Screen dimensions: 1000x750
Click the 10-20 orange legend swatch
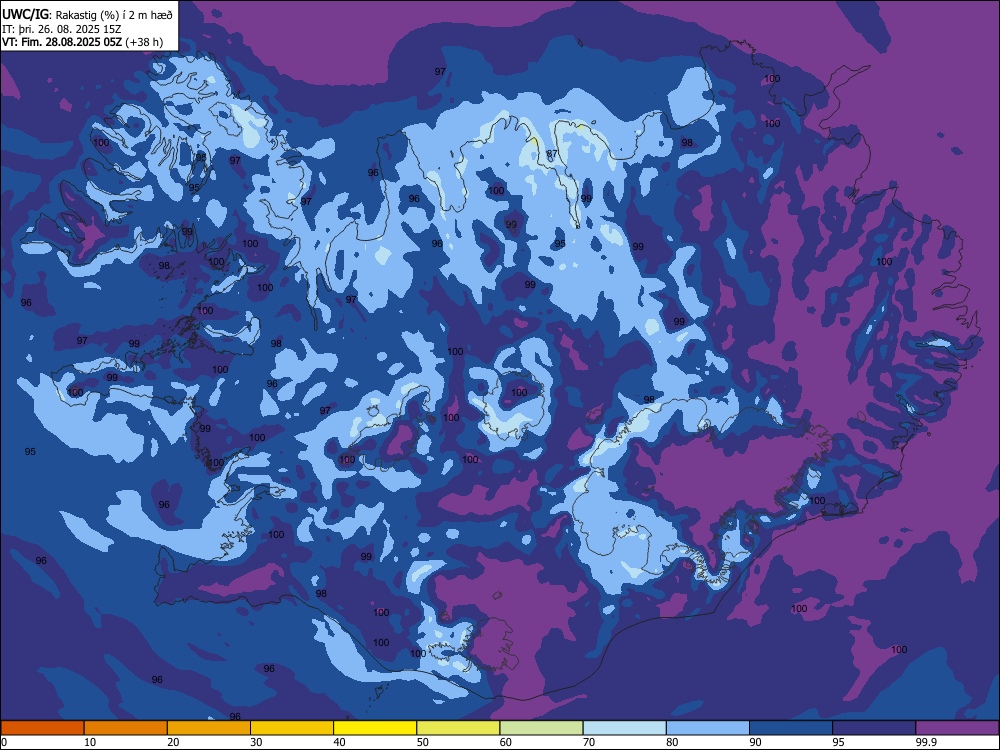coord(126,728)
